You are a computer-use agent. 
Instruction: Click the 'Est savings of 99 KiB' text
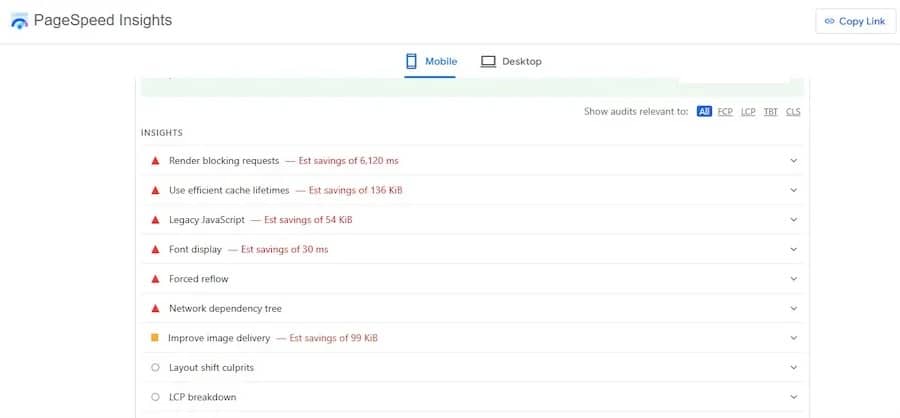[x=333, y=338]
